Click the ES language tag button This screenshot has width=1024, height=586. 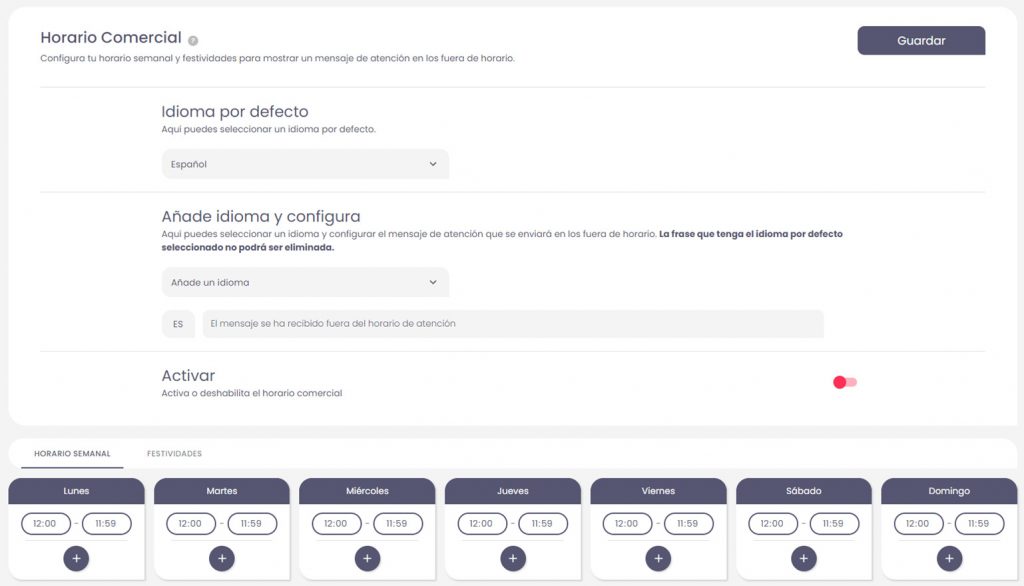pos(178,324)
